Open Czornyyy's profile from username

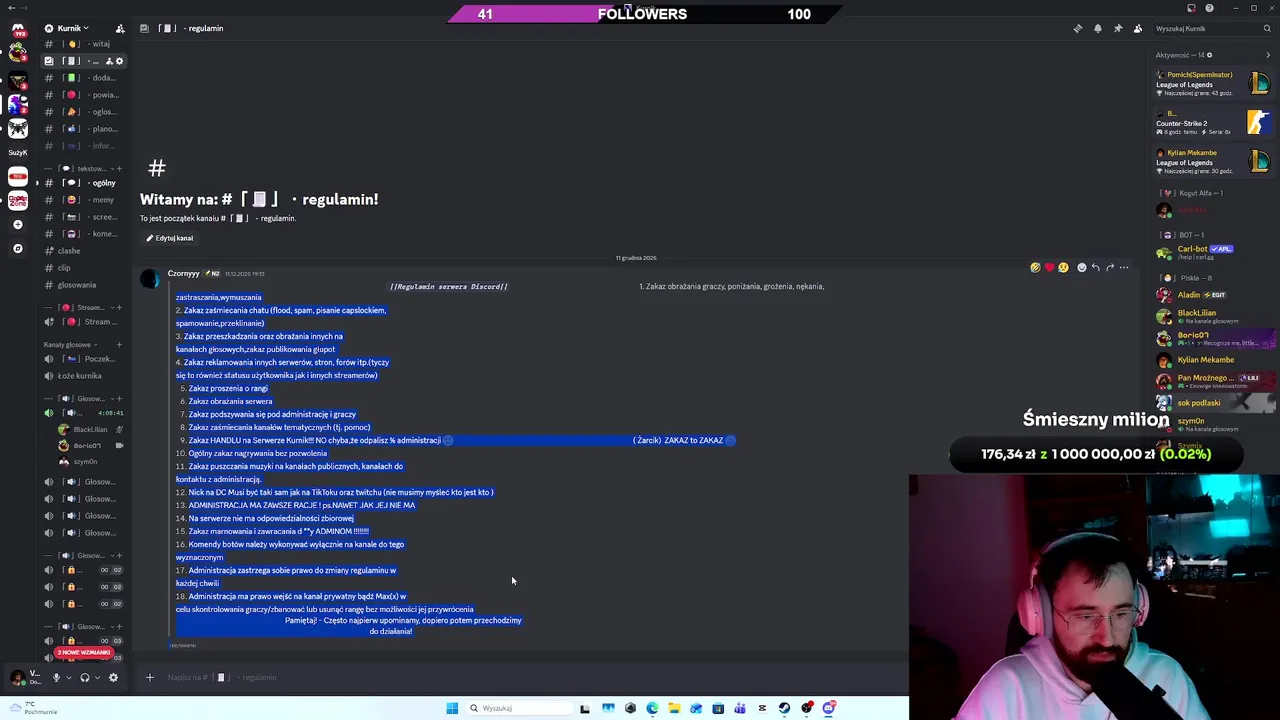pyautogui.click(x=183, y=273)
